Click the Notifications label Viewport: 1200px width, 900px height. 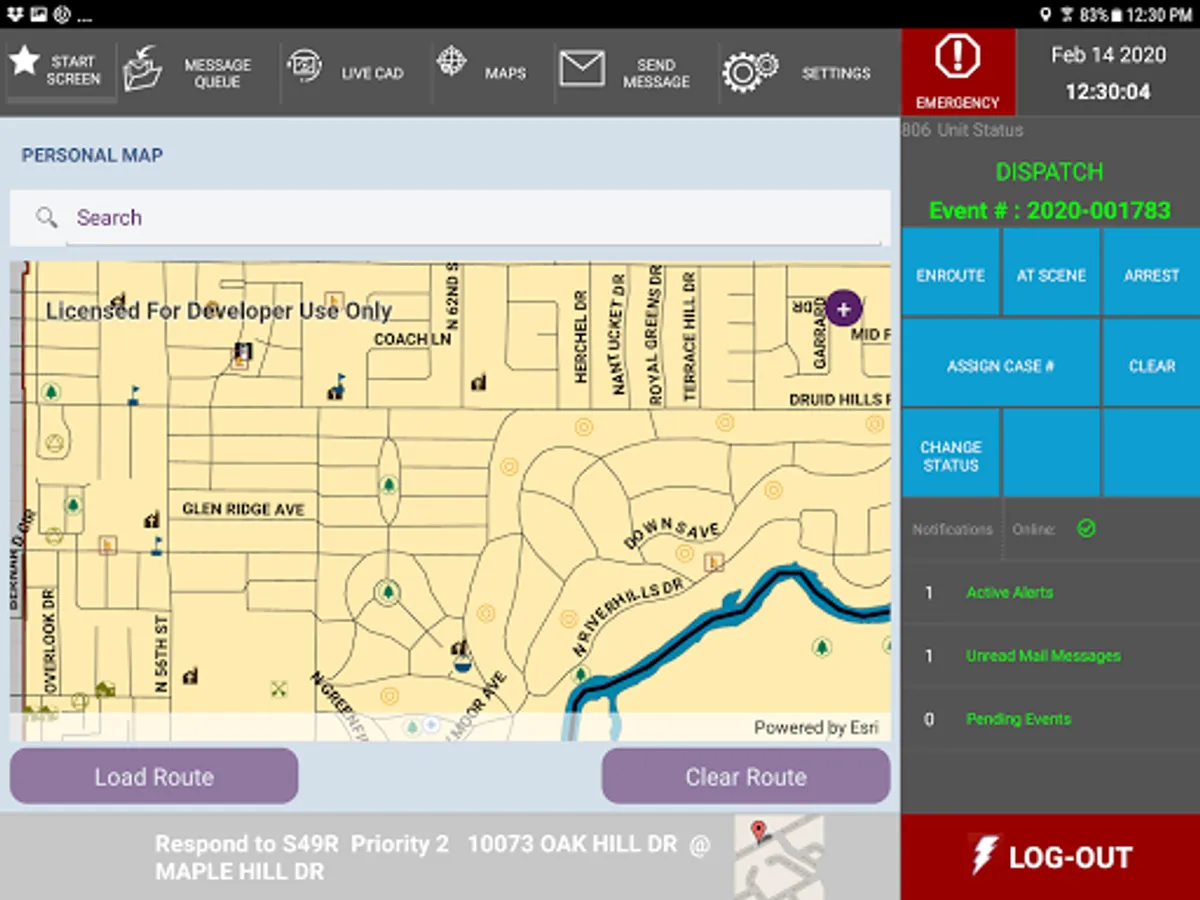point(952,529)
